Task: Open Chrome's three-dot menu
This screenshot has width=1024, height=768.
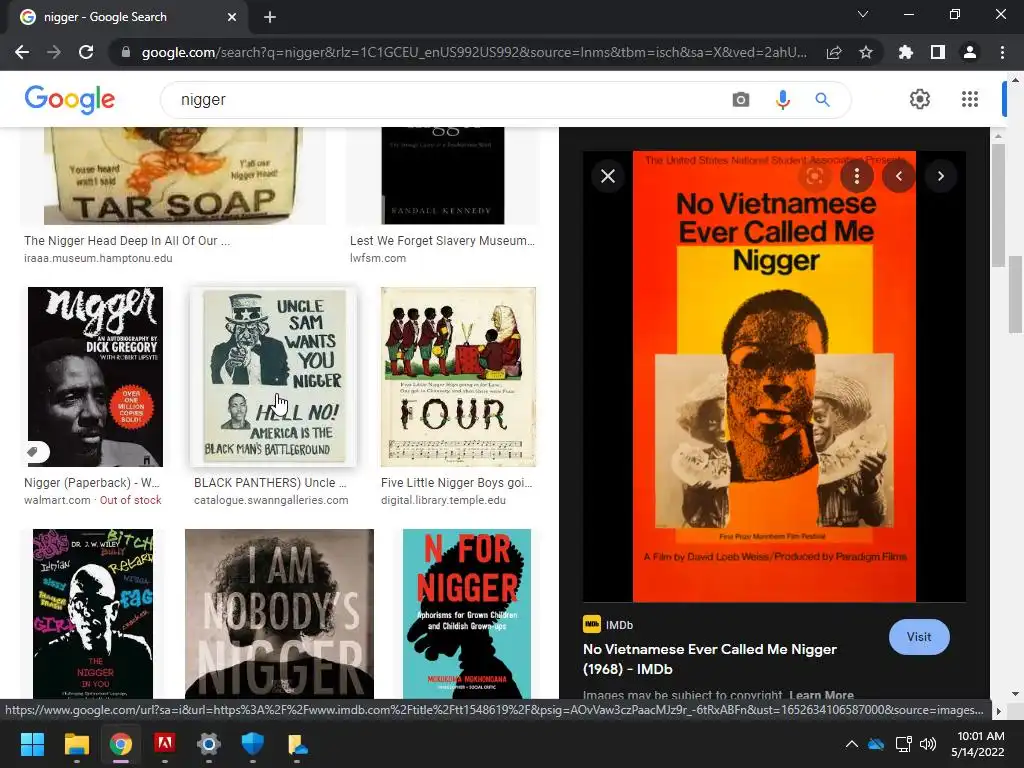Action: click(x=1002, y=52)
